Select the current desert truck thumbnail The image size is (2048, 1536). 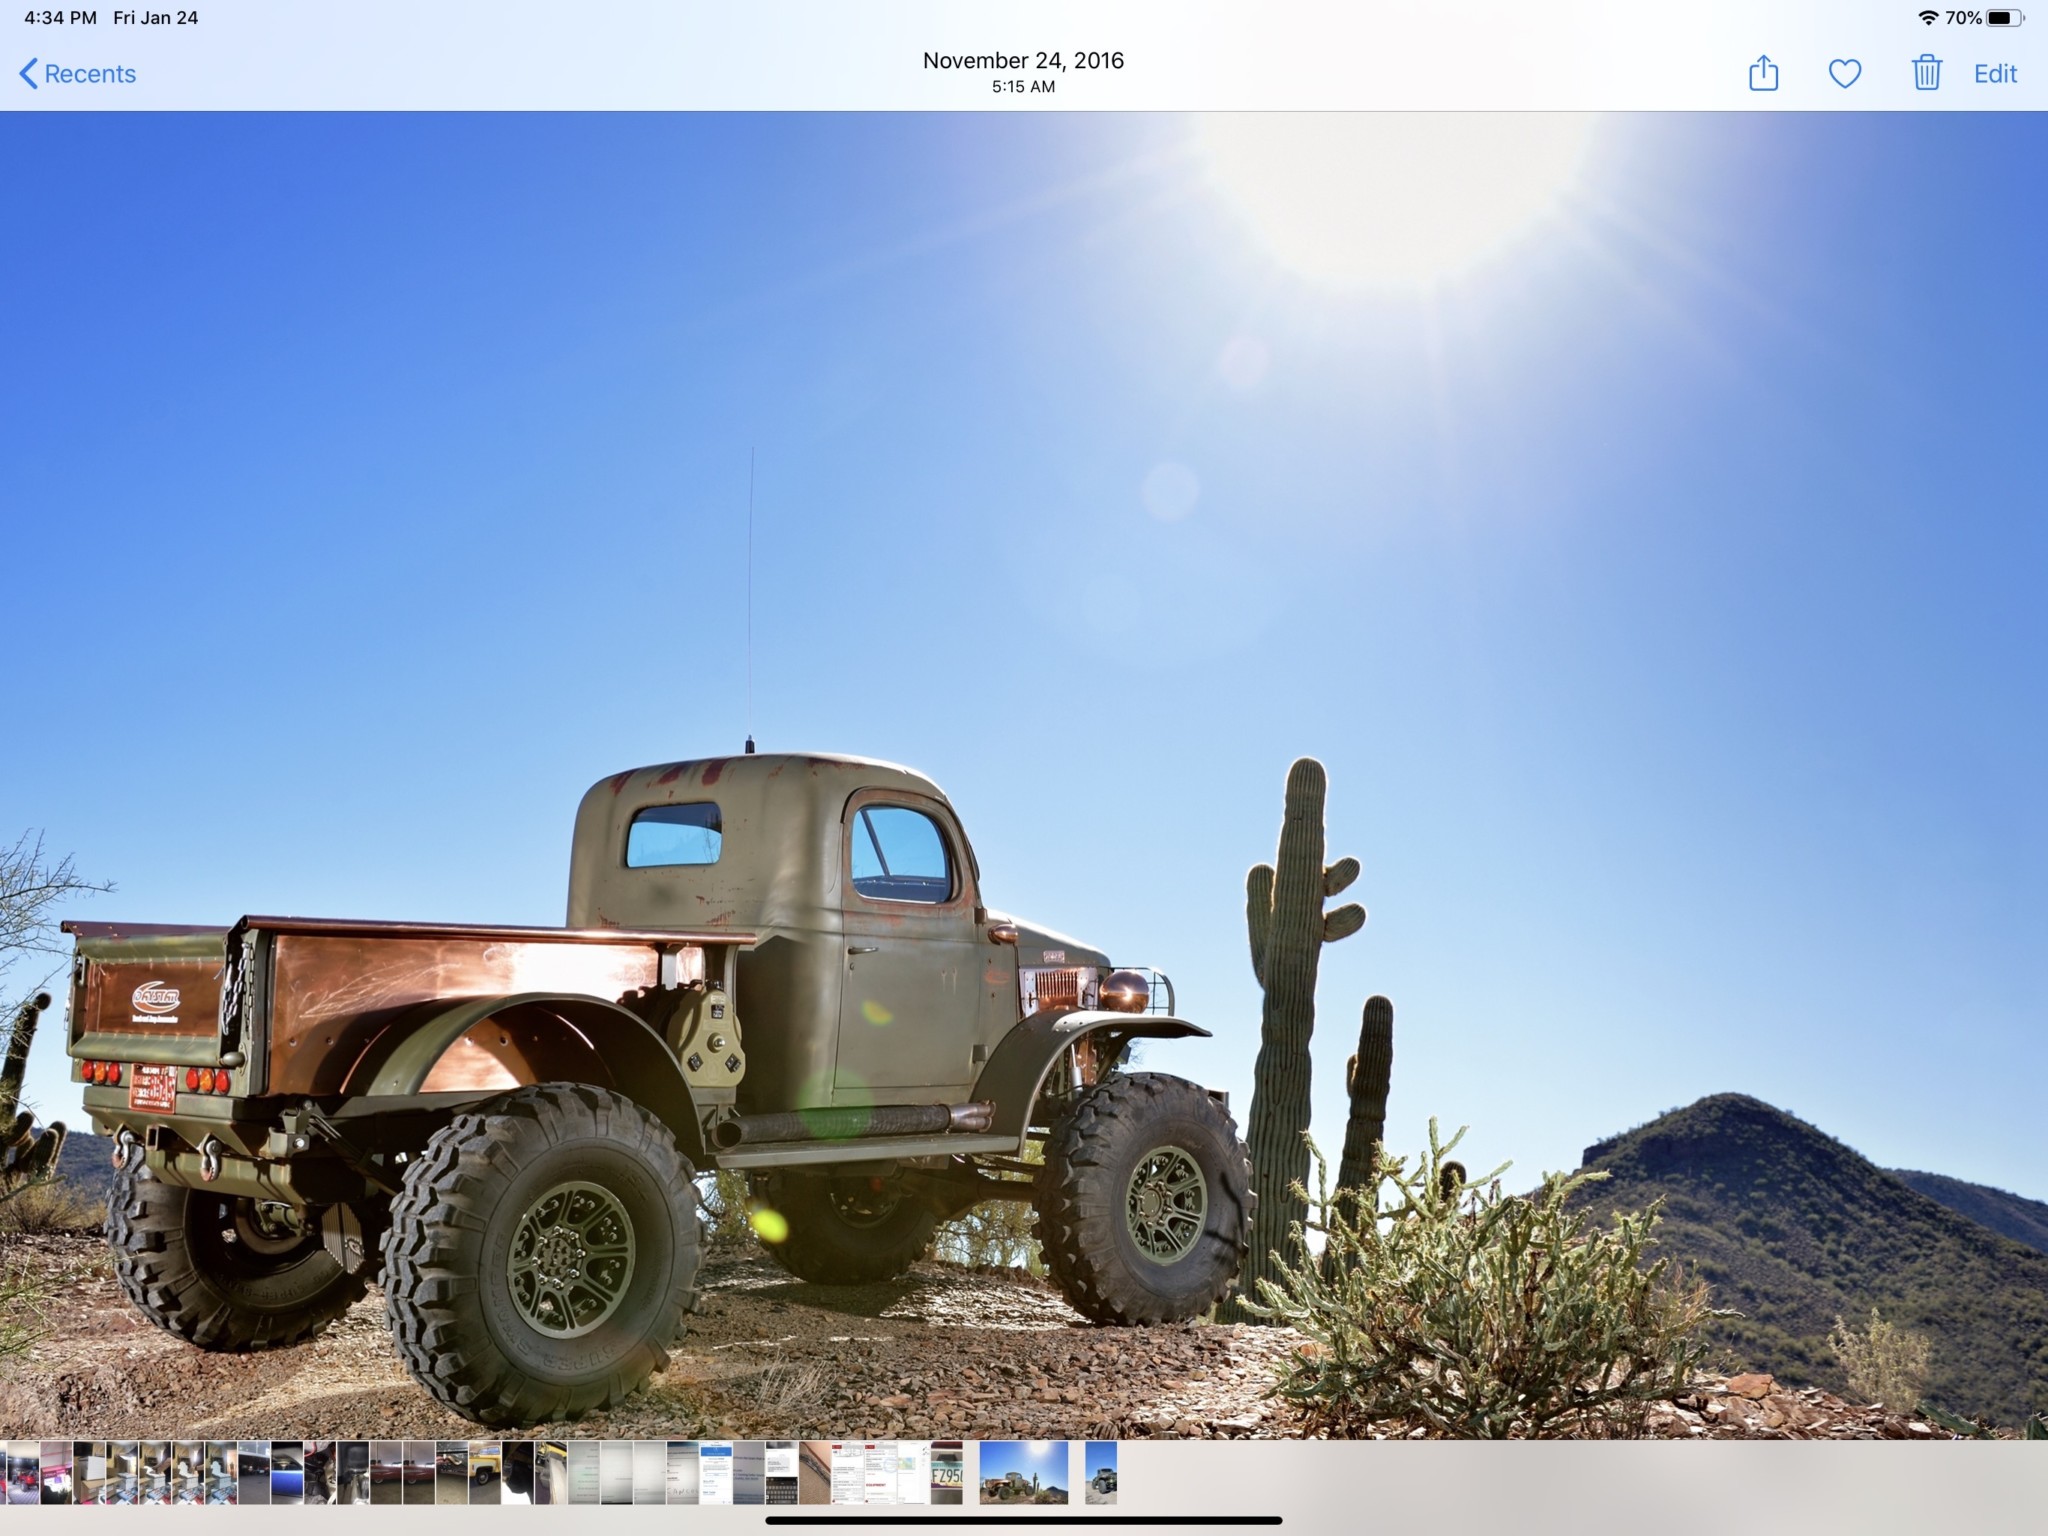coord(1023,1472)
